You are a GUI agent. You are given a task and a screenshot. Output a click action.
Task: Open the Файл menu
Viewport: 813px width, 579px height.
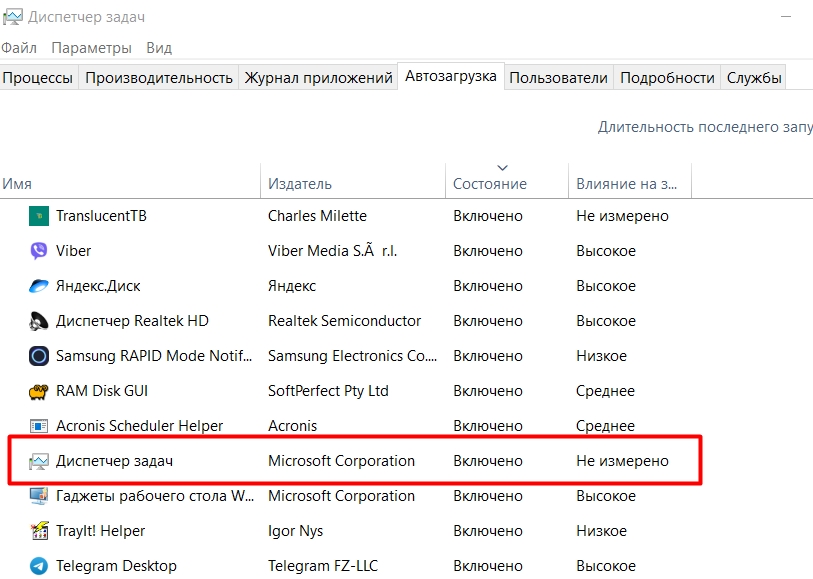pyautogui.click(x=19, y=48)
